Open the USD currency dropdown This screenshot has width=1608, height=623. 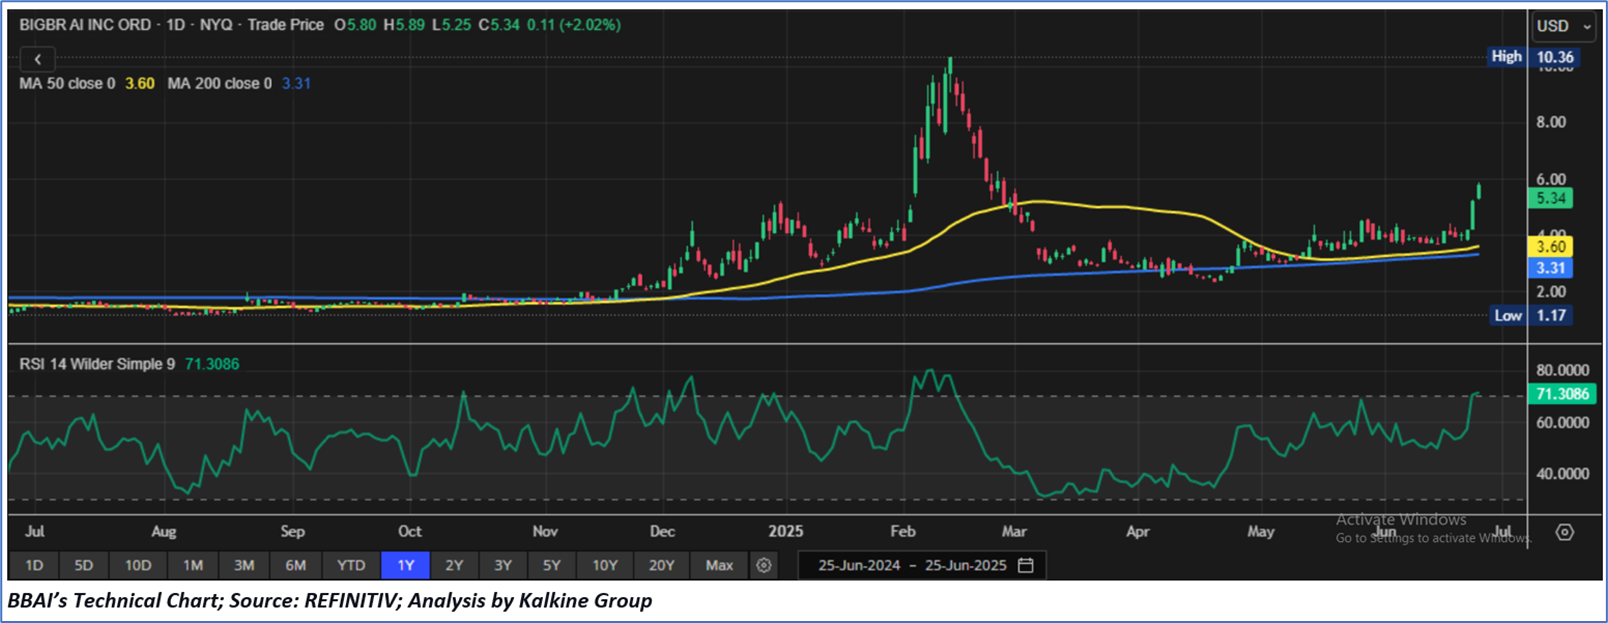tap(1564, 26)
